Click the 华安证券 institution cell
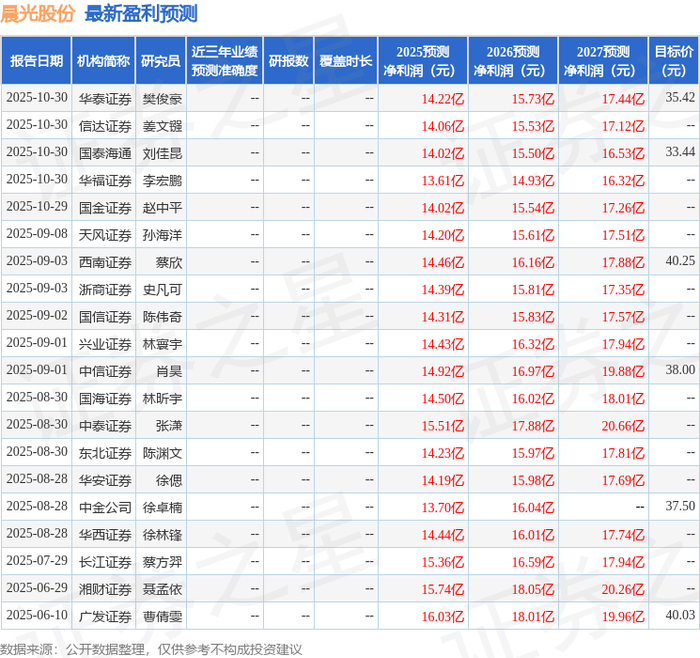Screen dimensions: 700x658 105,480
